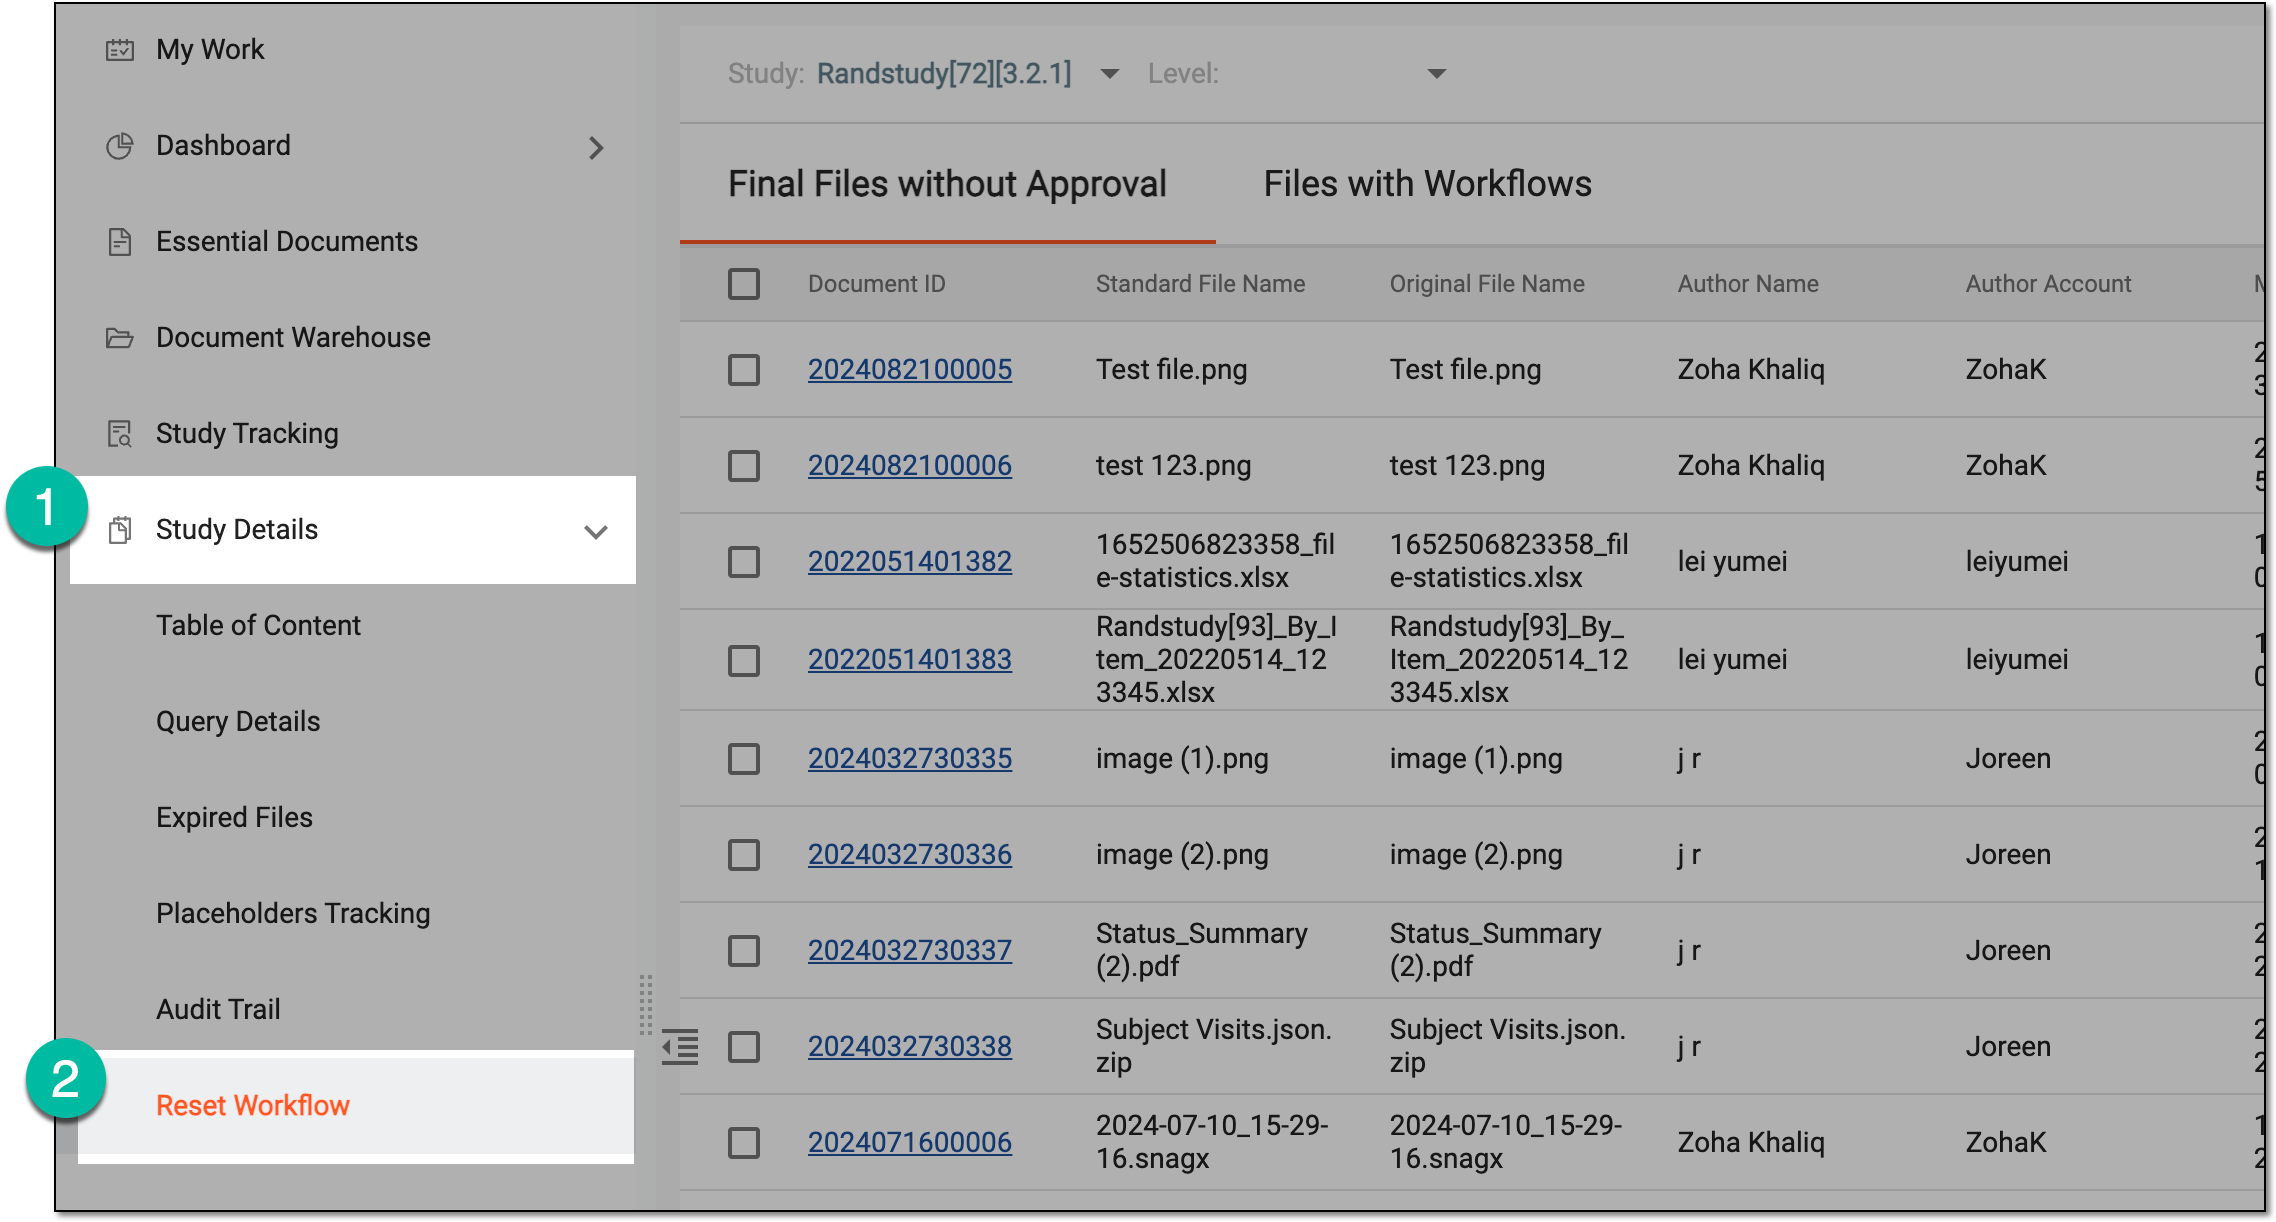Open Query Details submenu item

[x=238, y=722]
